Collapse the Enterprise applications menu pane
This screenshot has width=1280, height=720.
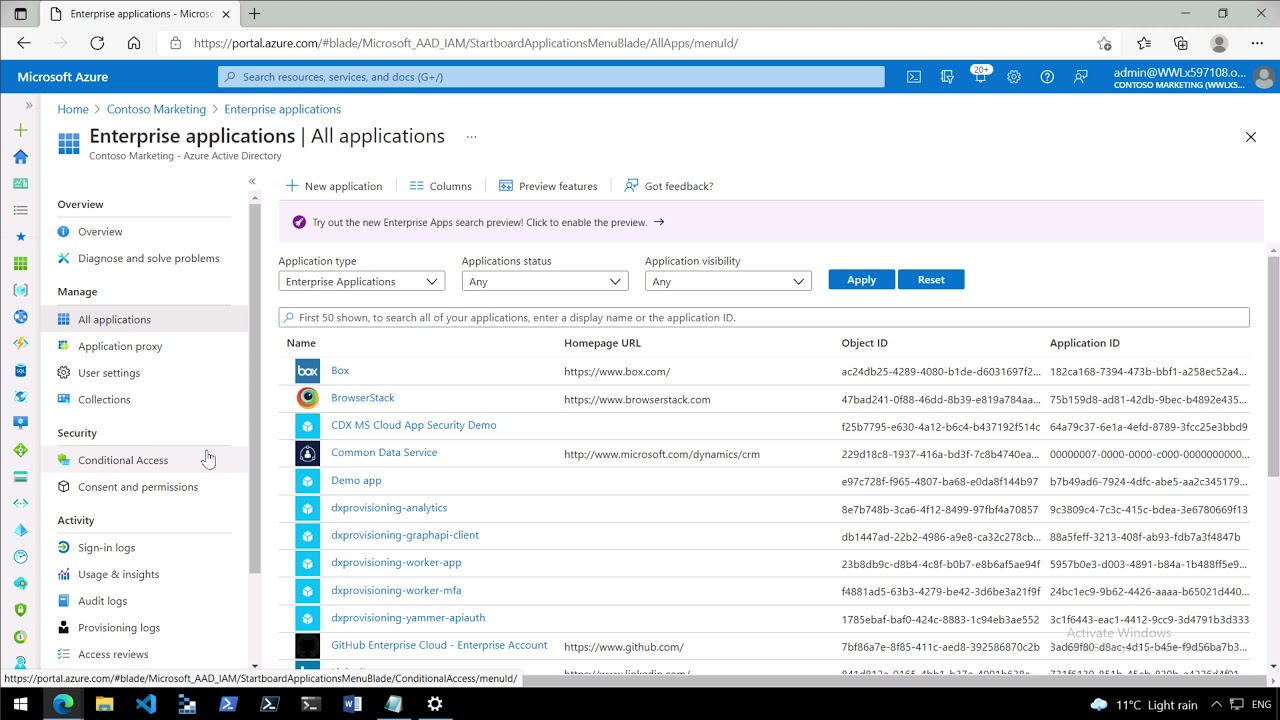point(252,182)
